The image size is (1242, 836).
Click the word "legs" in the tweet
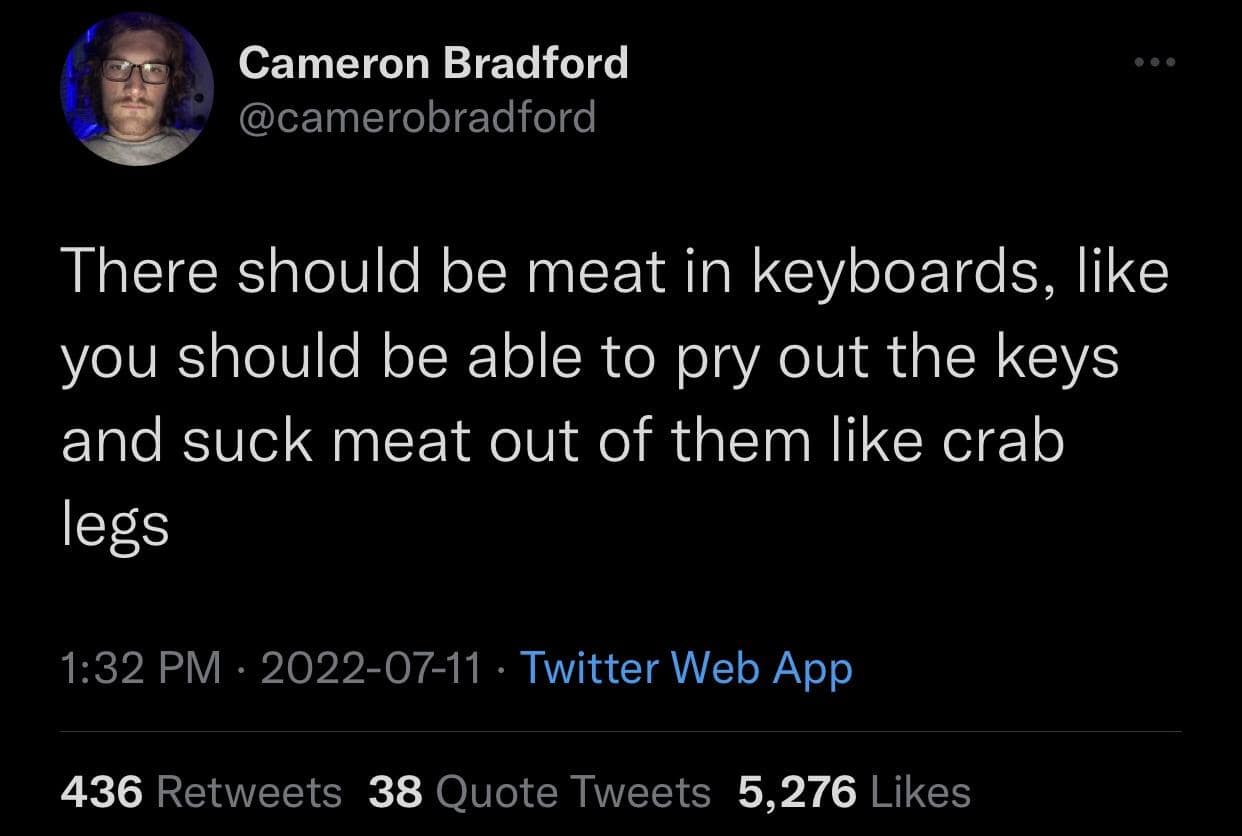pos(115,526)
